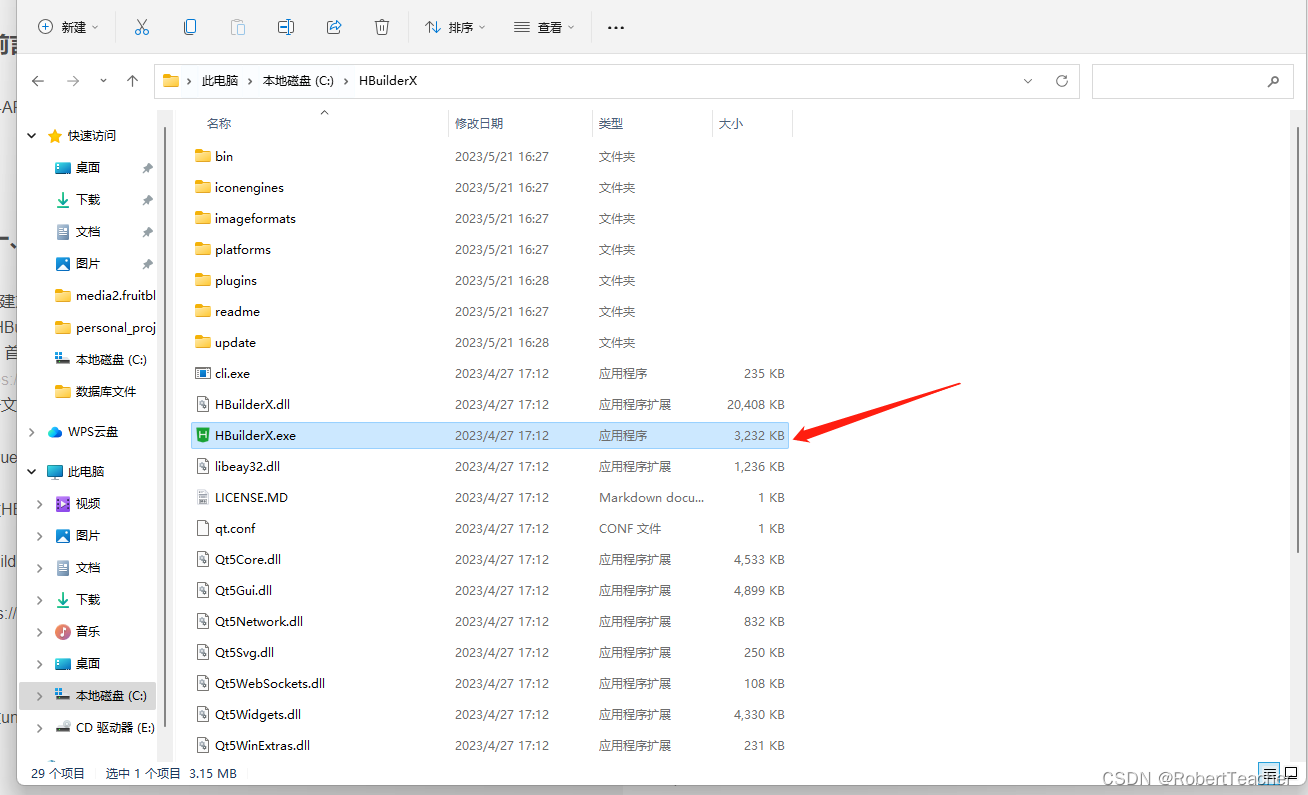Click the 音乐 music icon in sidebar
The width and height of the screenshot is (1308, 795).
click(x=63, y=631)
